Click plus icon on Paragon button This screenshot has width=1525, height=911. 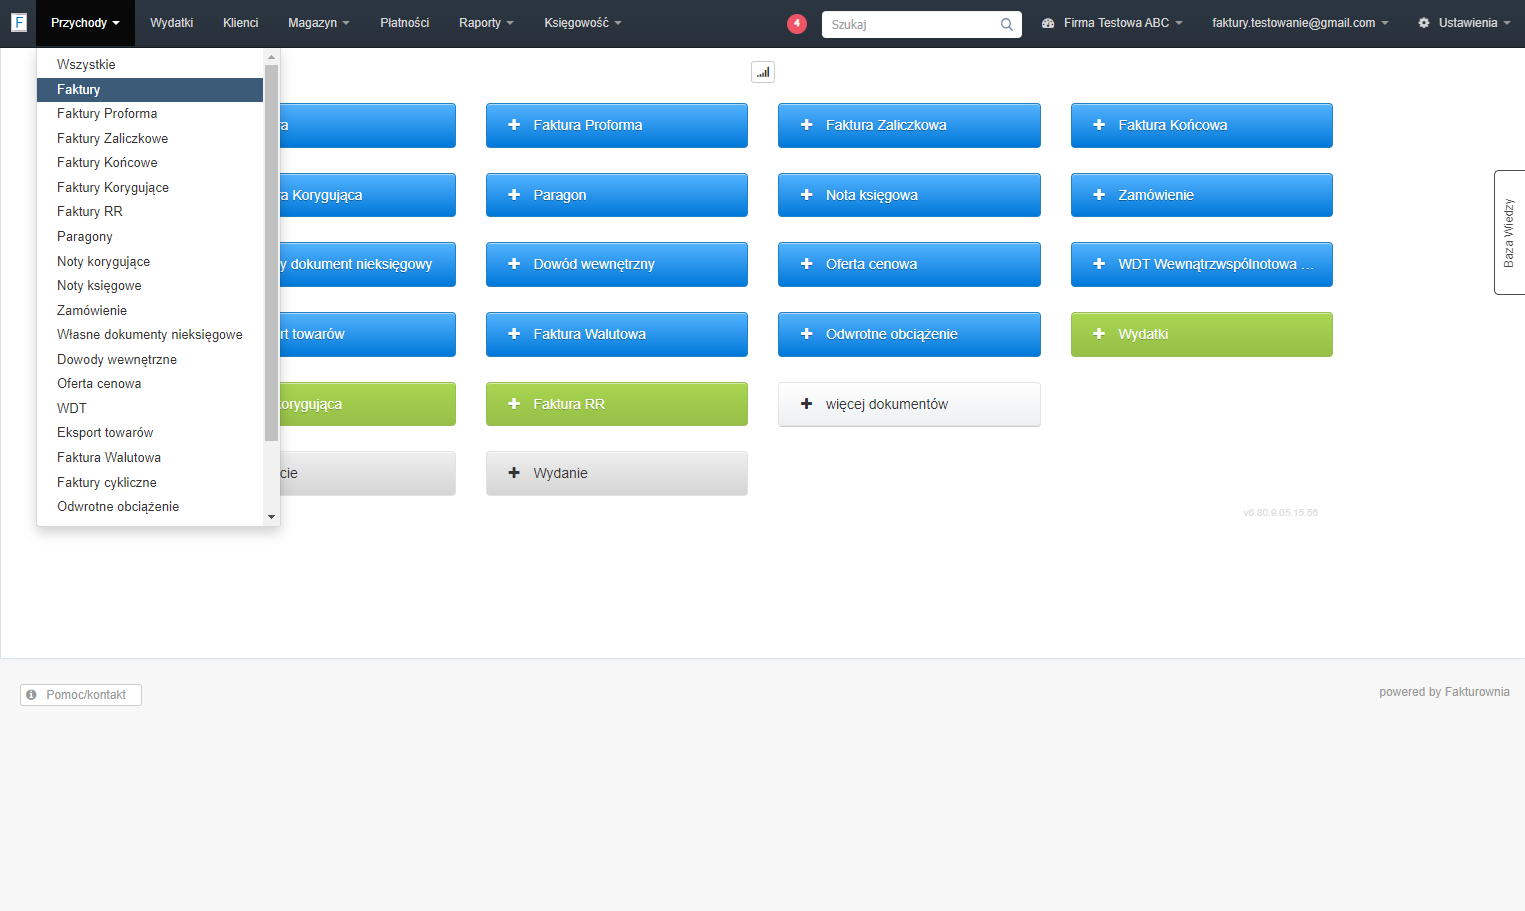pyautogui.click(x=514, y=195)
